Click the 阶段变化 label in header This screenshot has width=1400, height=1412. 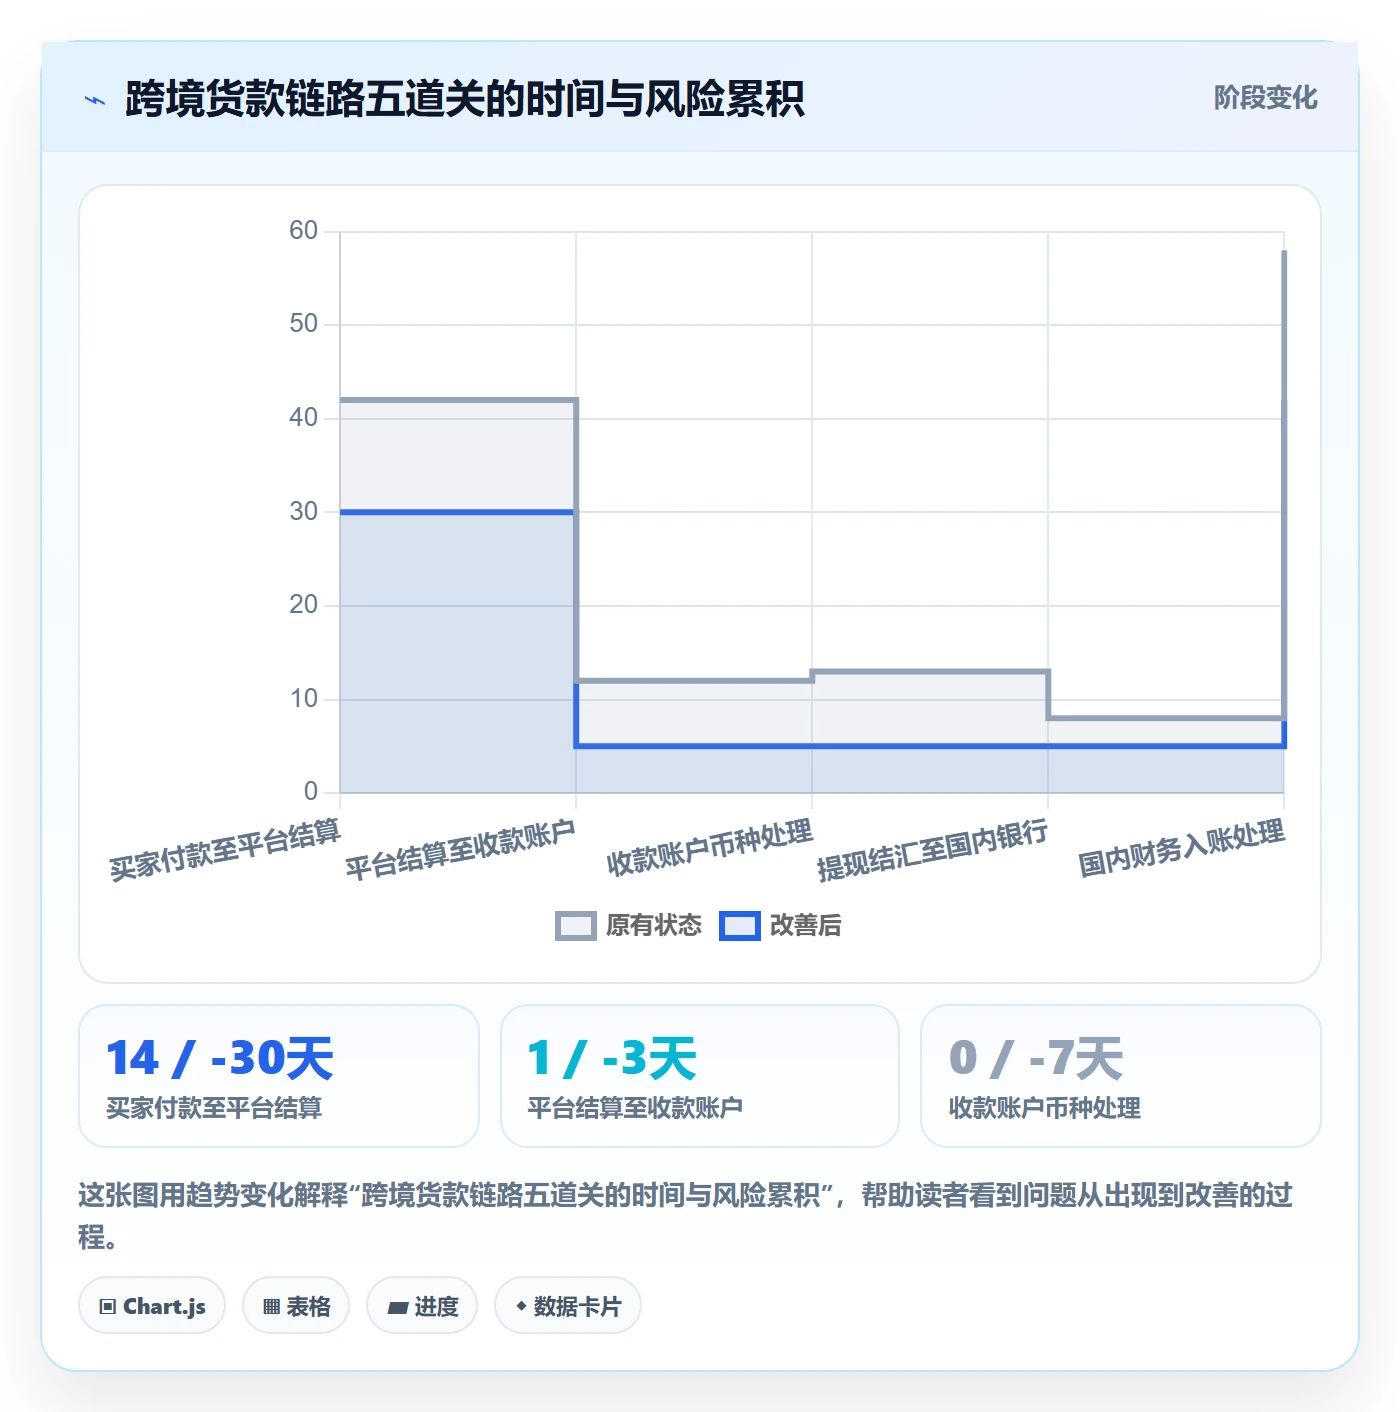tap(1265, 98)
